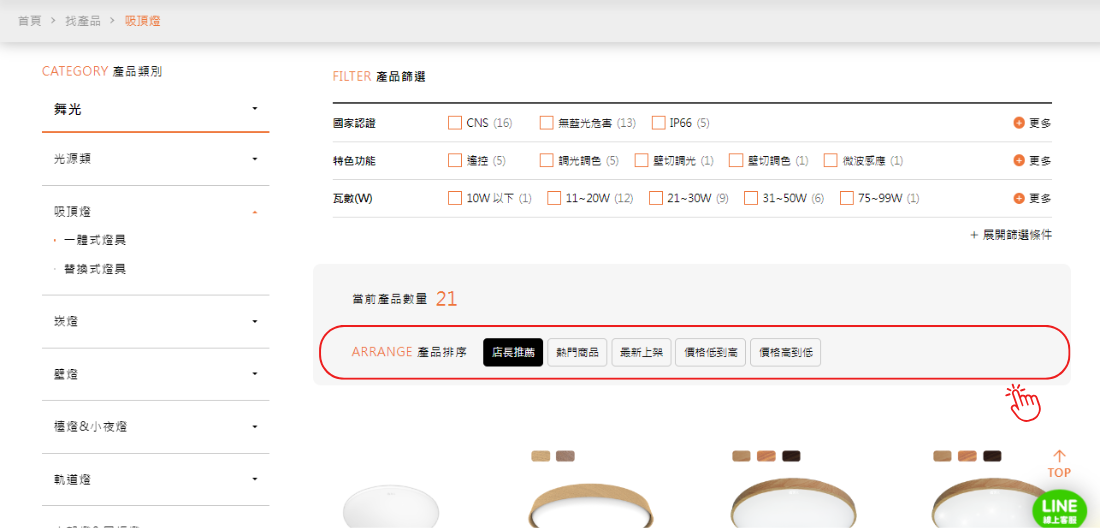The width and height of the screenshot is (1100, 528).
Task: Collapse the 吸頂燈 category
Action: pyautogui.click(x=255, y=212)
